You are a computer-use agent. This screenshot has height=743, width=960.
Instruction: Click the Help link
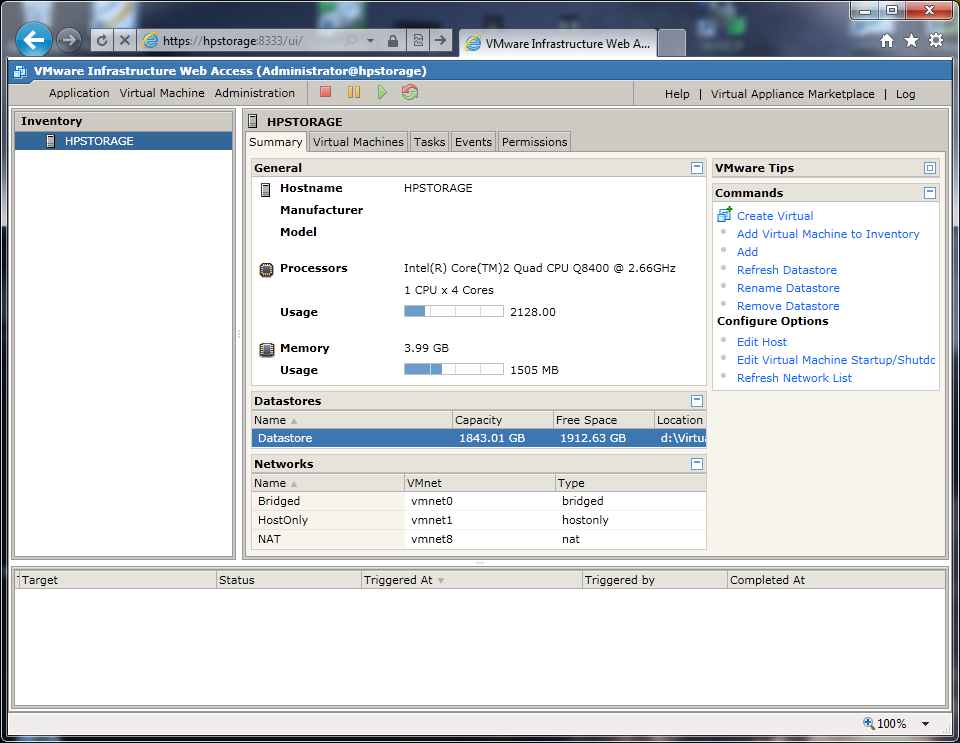click(x=677, y=94)
